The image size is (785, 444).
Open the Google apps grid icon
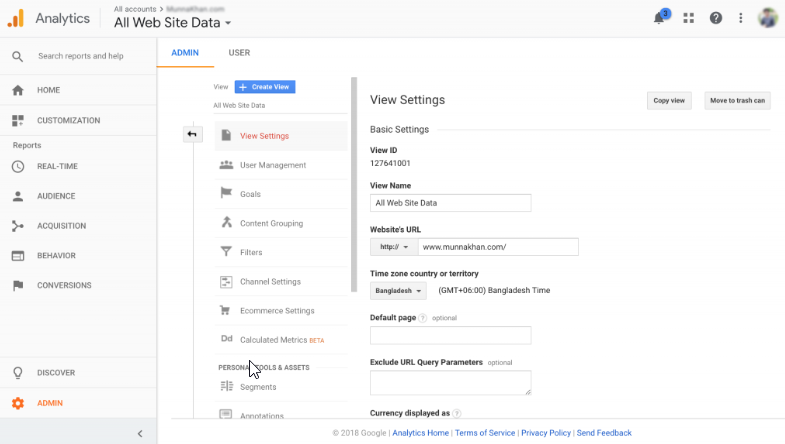(688, 18)
